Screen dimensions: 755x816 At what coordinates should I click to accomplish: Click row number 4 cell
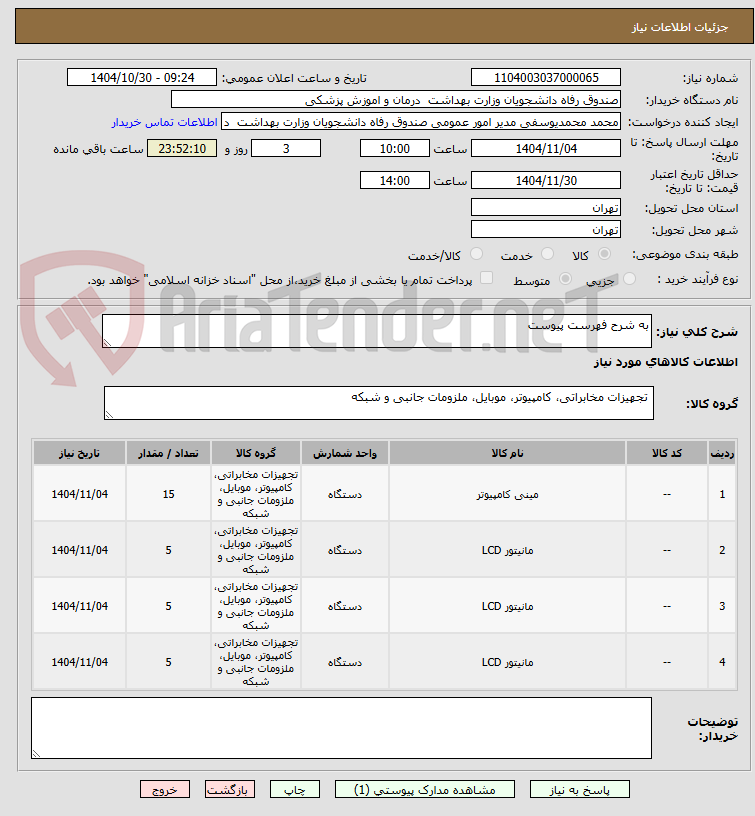click(x=722, y=662)
